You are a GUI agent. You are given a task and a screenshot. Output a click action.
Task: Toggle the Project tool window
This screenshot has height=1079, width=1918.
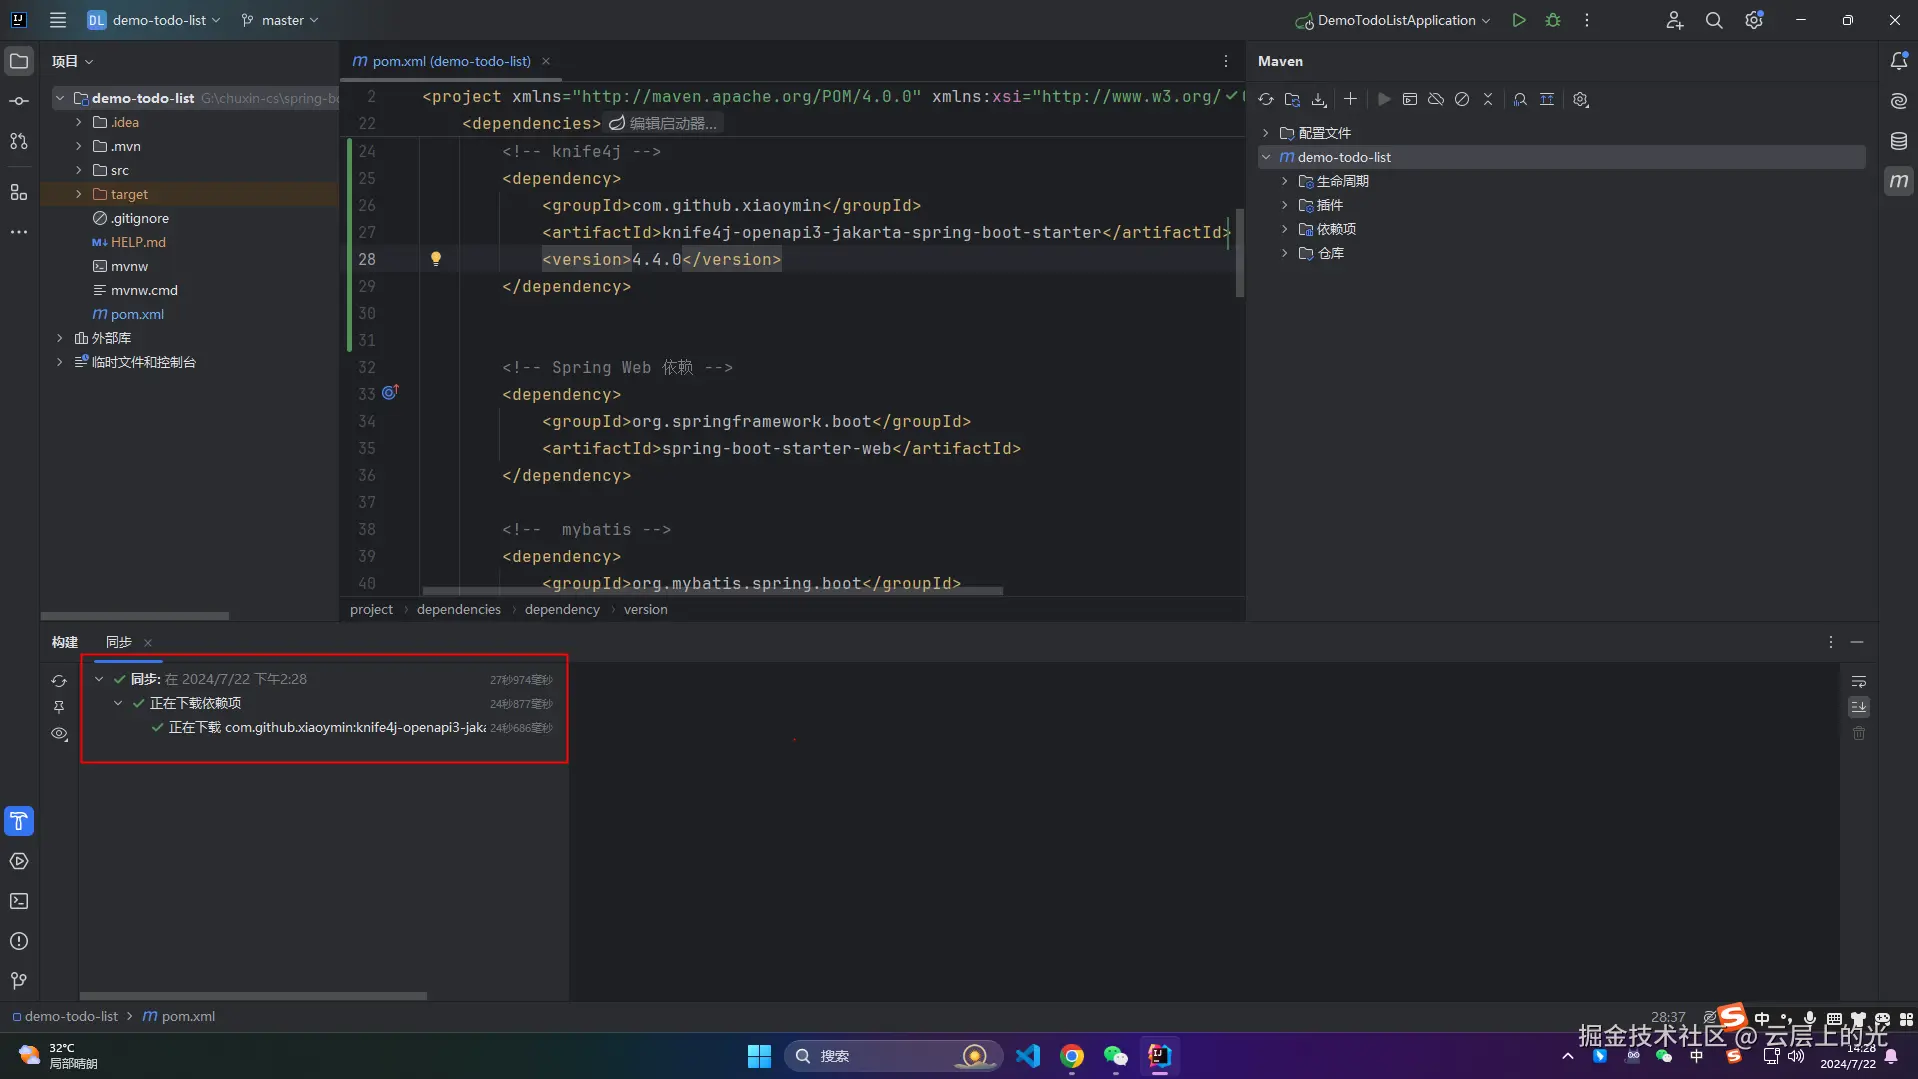click(19, 61)
